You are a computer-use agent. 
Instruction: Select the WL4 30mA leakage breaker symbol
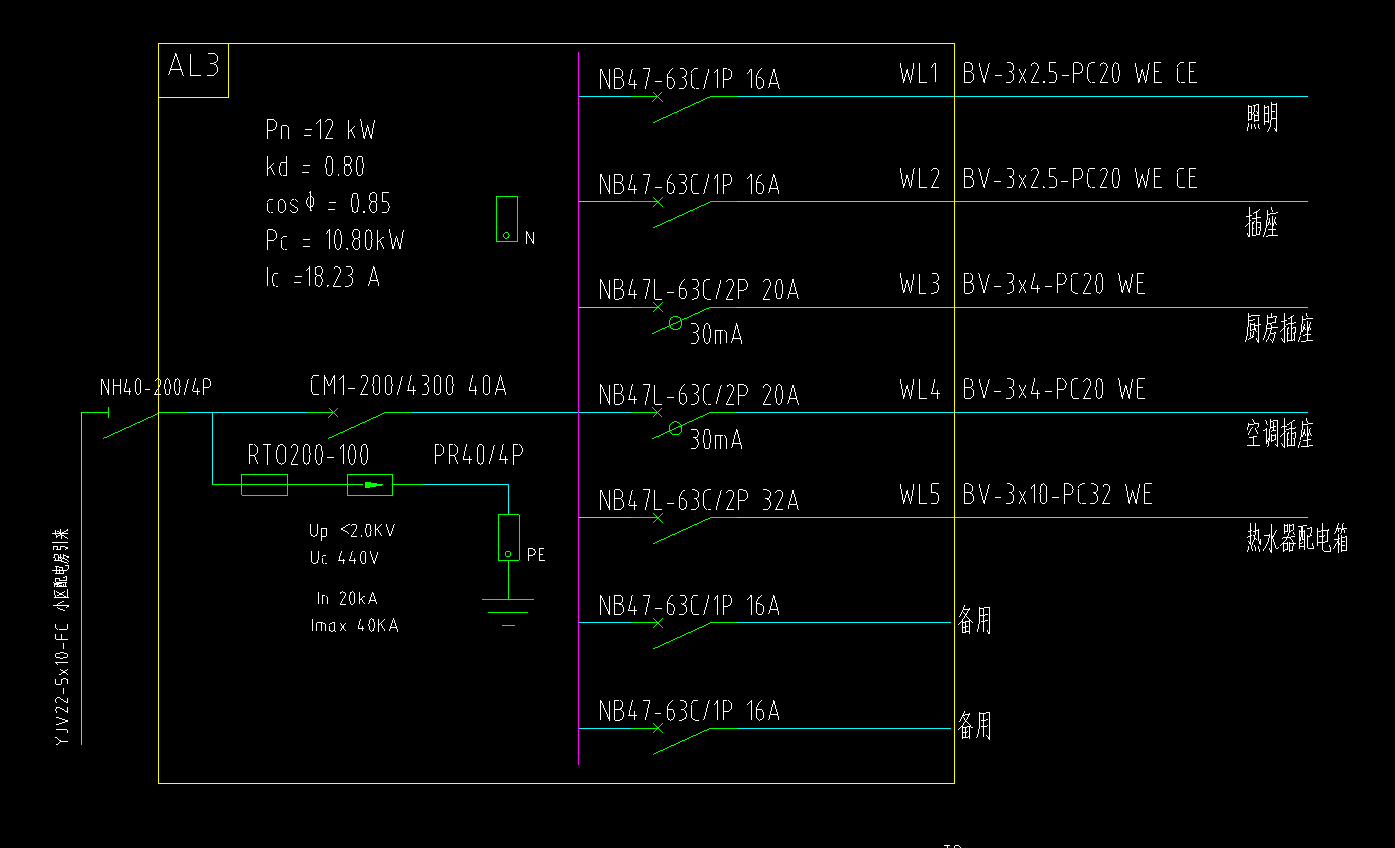pos(682,425)
